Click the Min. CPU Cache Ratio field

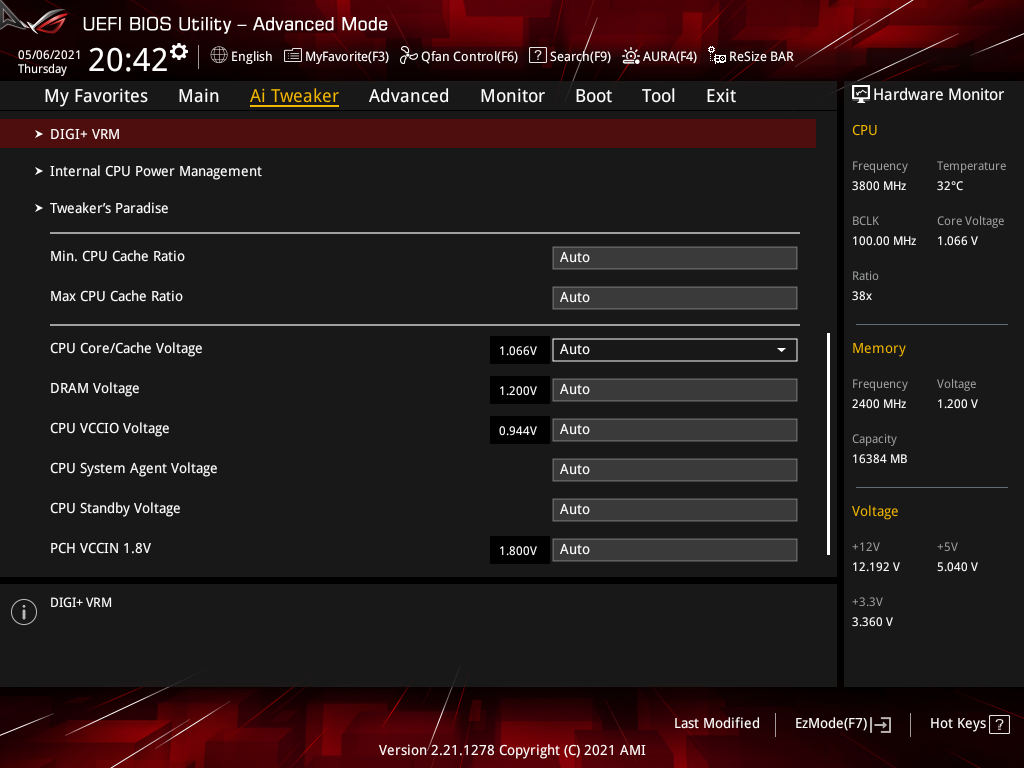click(675, 258)
